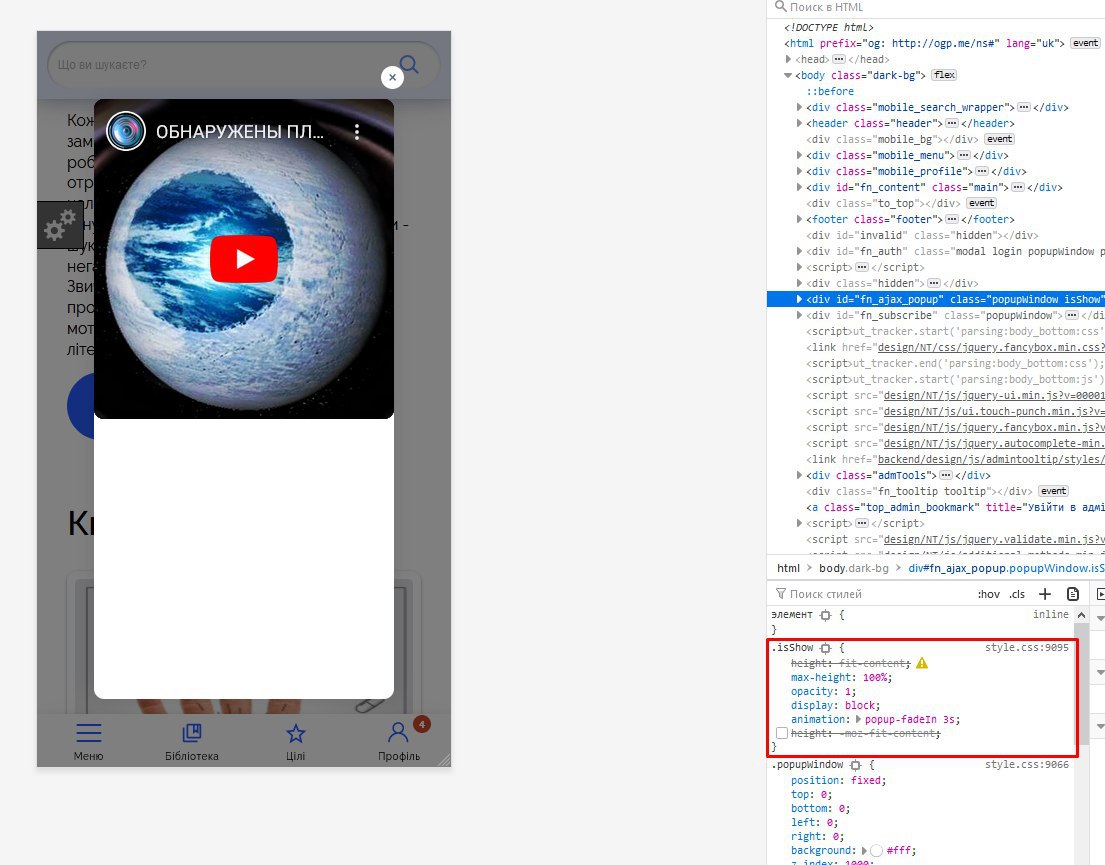This screenshot has height=865, width=1105.
Task: Expand the head element node
Action: click(788, 59)
